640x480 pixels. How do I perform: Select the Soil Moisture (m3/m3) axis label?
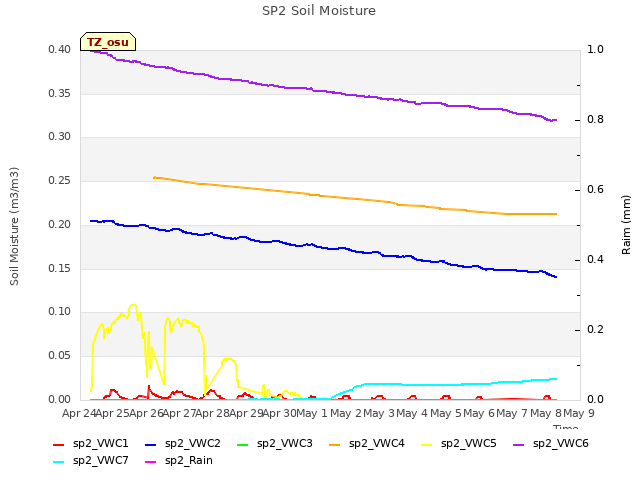click(14, 226)
